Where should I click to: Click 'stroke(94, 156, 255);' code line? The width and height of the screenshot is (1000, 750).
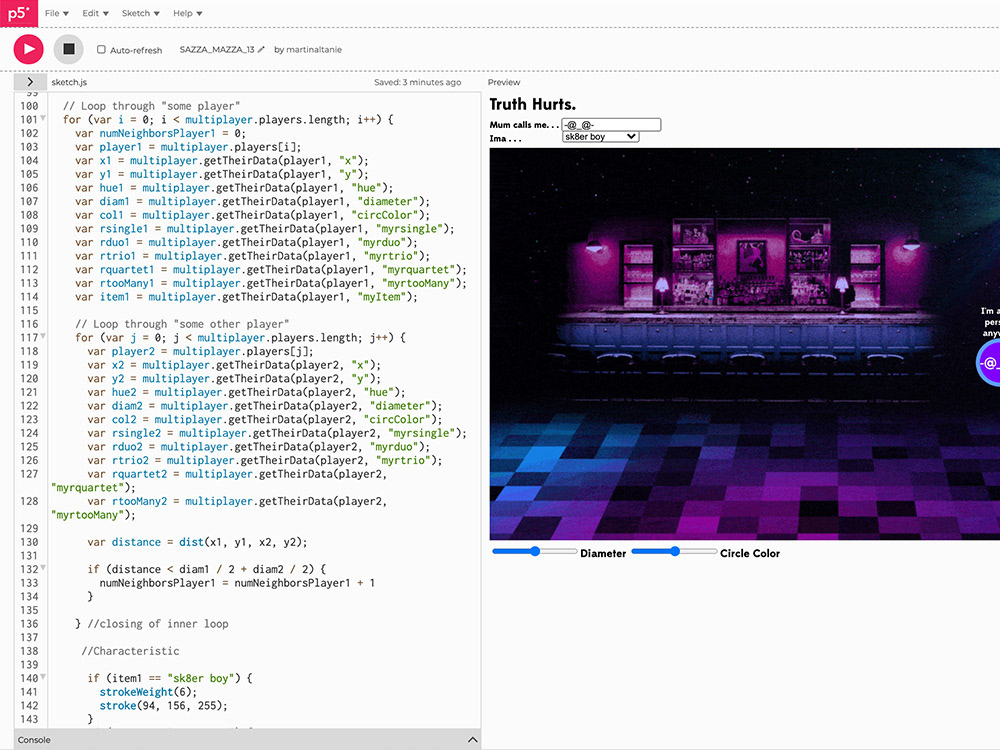[x=163, y=705]
